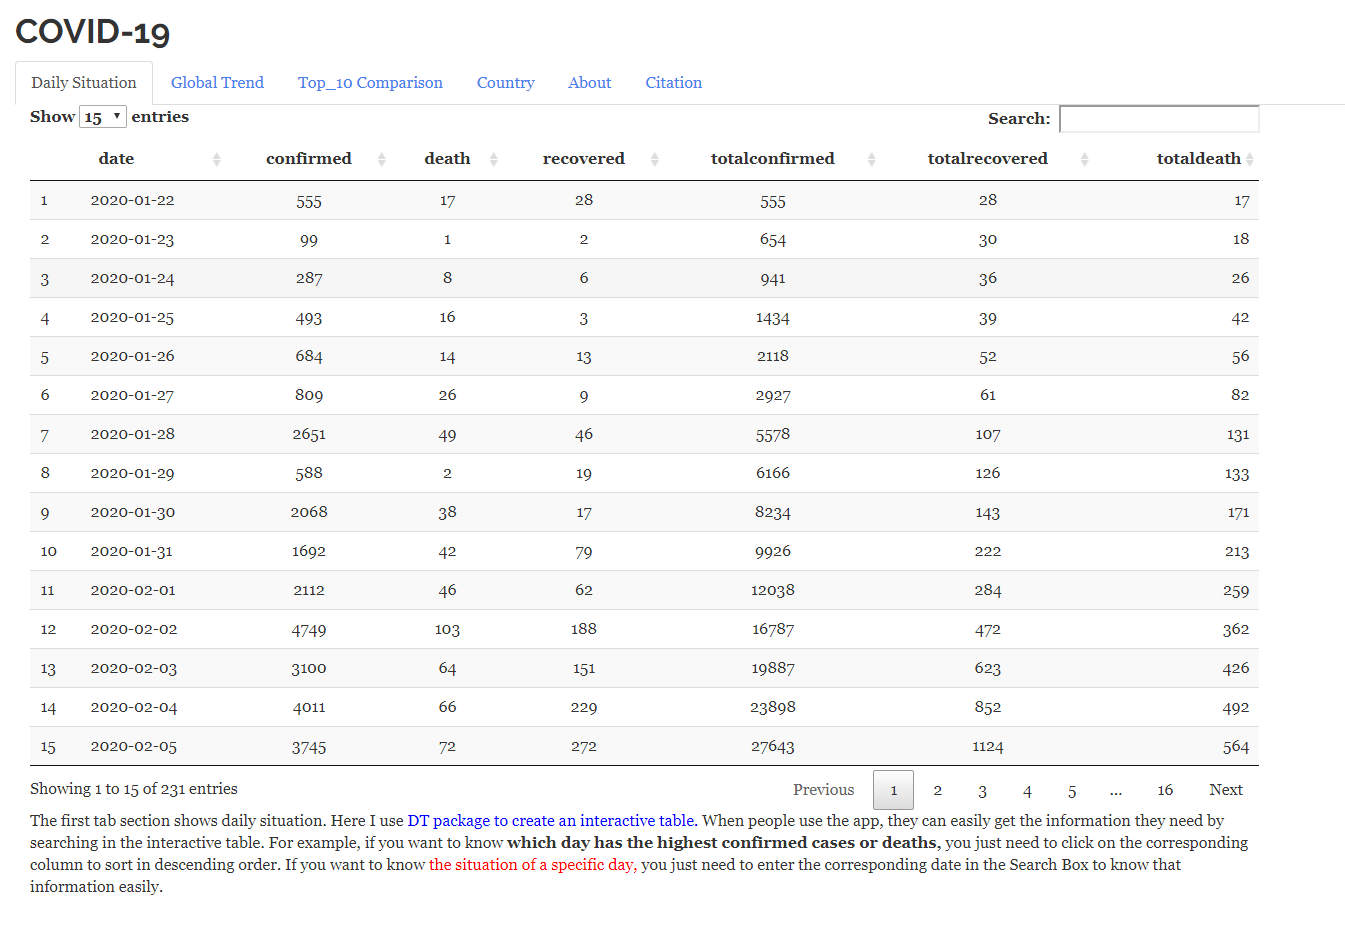Open the Top_10 Comparison tab
1345x931 pixels.
click(370, 83)
